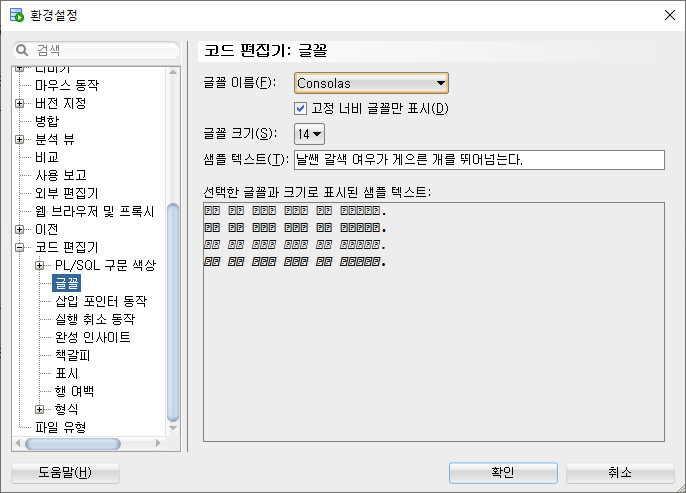Image resolution: width=686 pixels, height=493 pixels.
Task: Select PL/SQL 구문 색상 item
Action: (x=105, y=265)
